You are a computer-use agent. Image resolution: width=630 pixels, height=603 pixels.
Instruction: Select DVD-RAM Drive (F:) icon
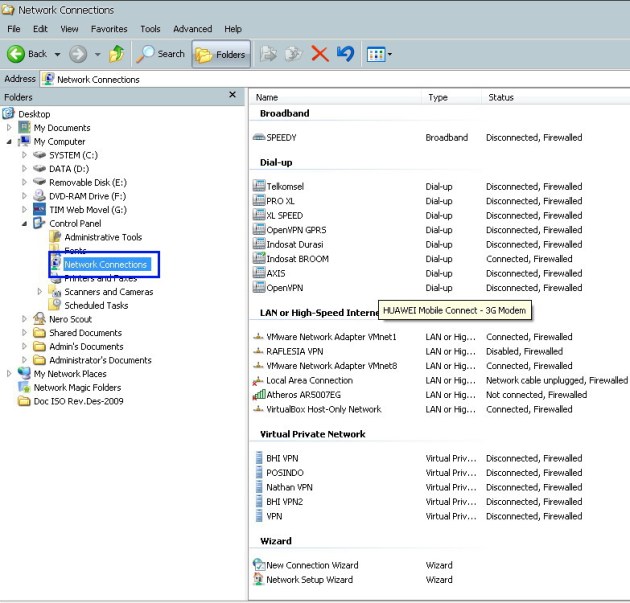pos(39,196)
